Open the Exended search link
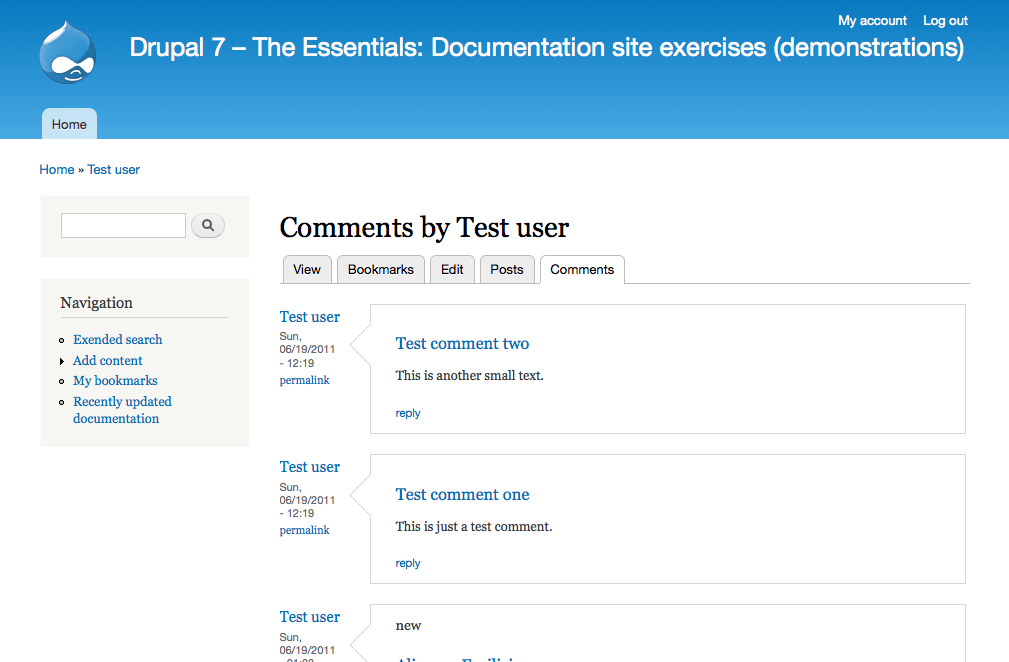1009x662 pixels. point(117,339)
